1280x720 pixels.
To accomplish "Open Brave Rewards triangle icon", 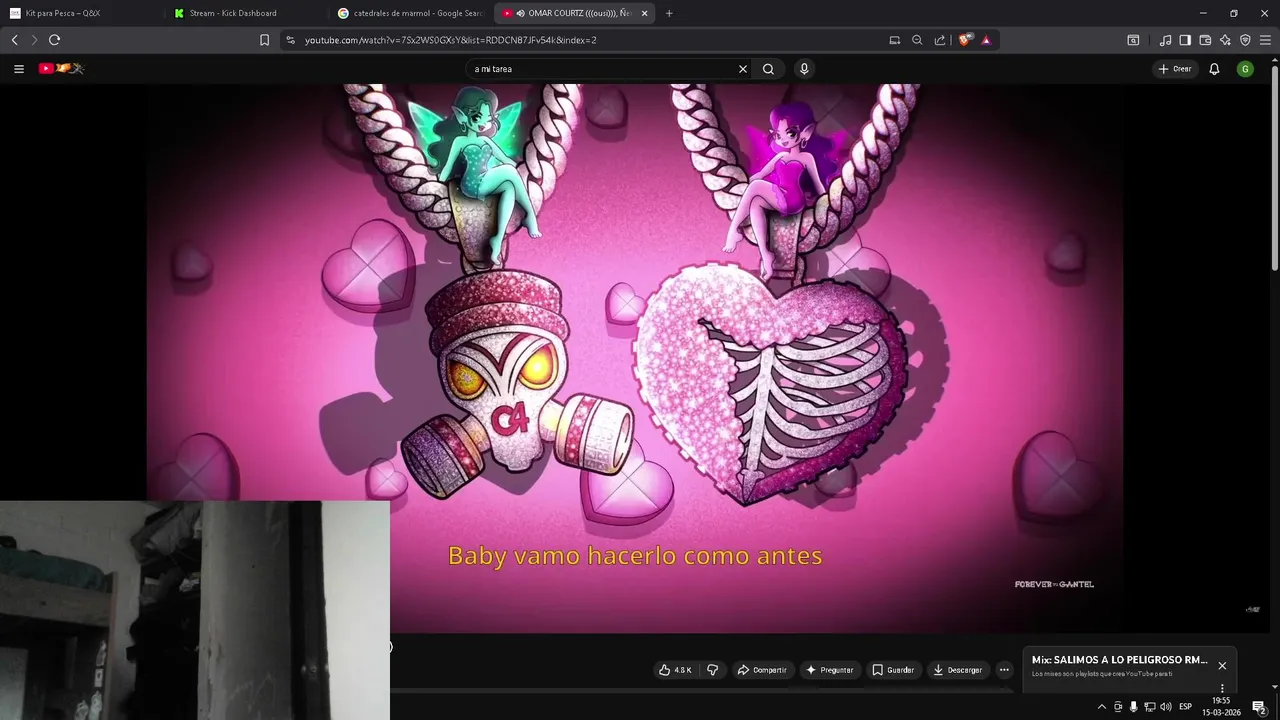I will pyautogui.click(x=986, y=40).
